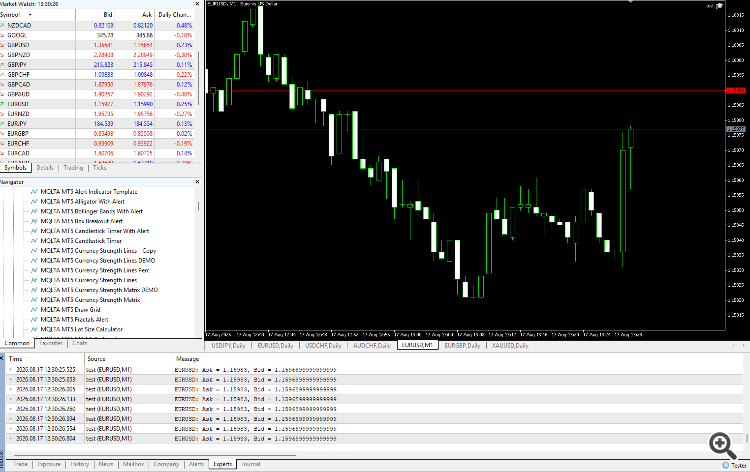Click the up-trend arrow icon beside NZDCAD

click(x=3, y=25)
